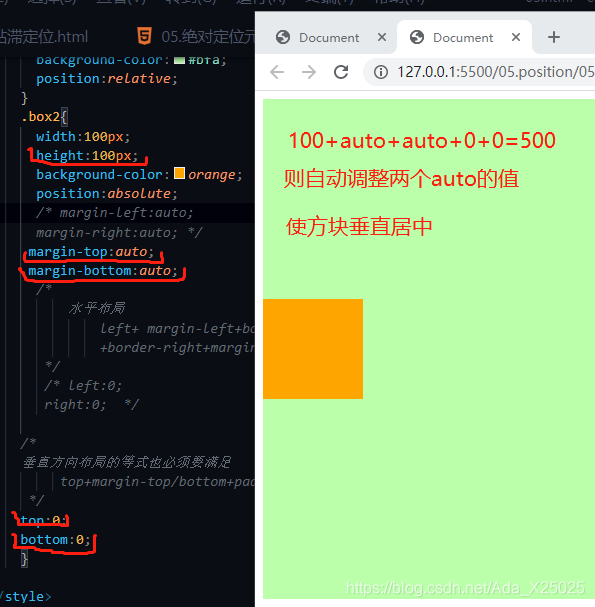The height and width of the screenshot is (607, 595).
Task: Click the commented margin-right:auto line
Action: click(x=119, y=233)
